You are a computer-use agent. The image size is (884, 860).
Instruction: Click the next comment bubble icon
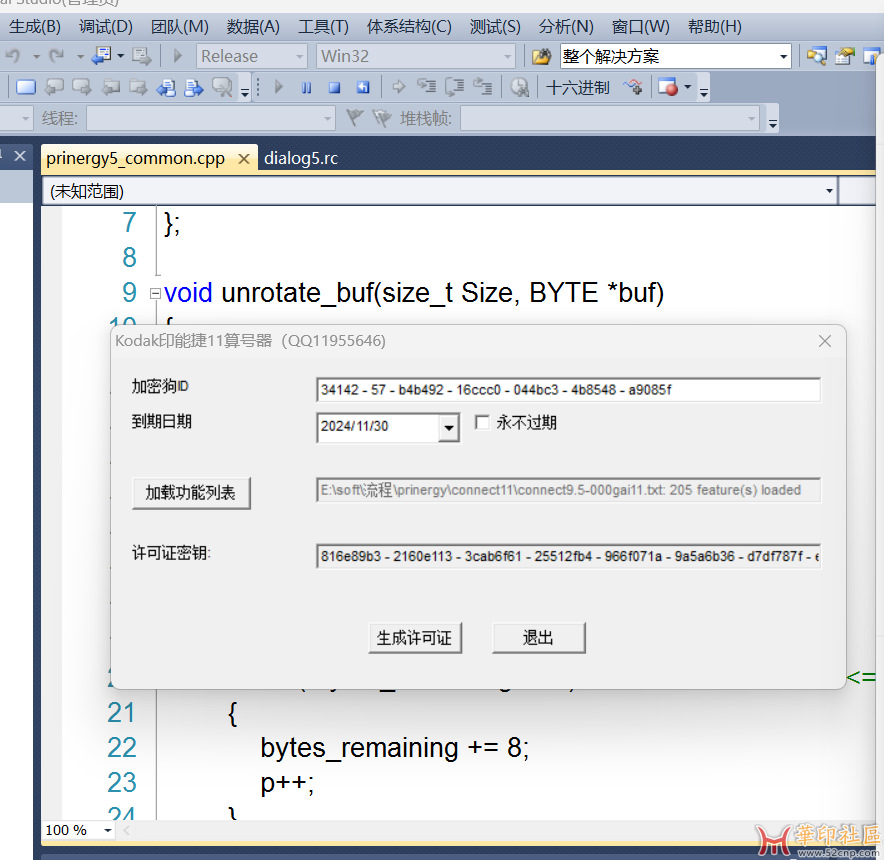(x=82, y=87)
